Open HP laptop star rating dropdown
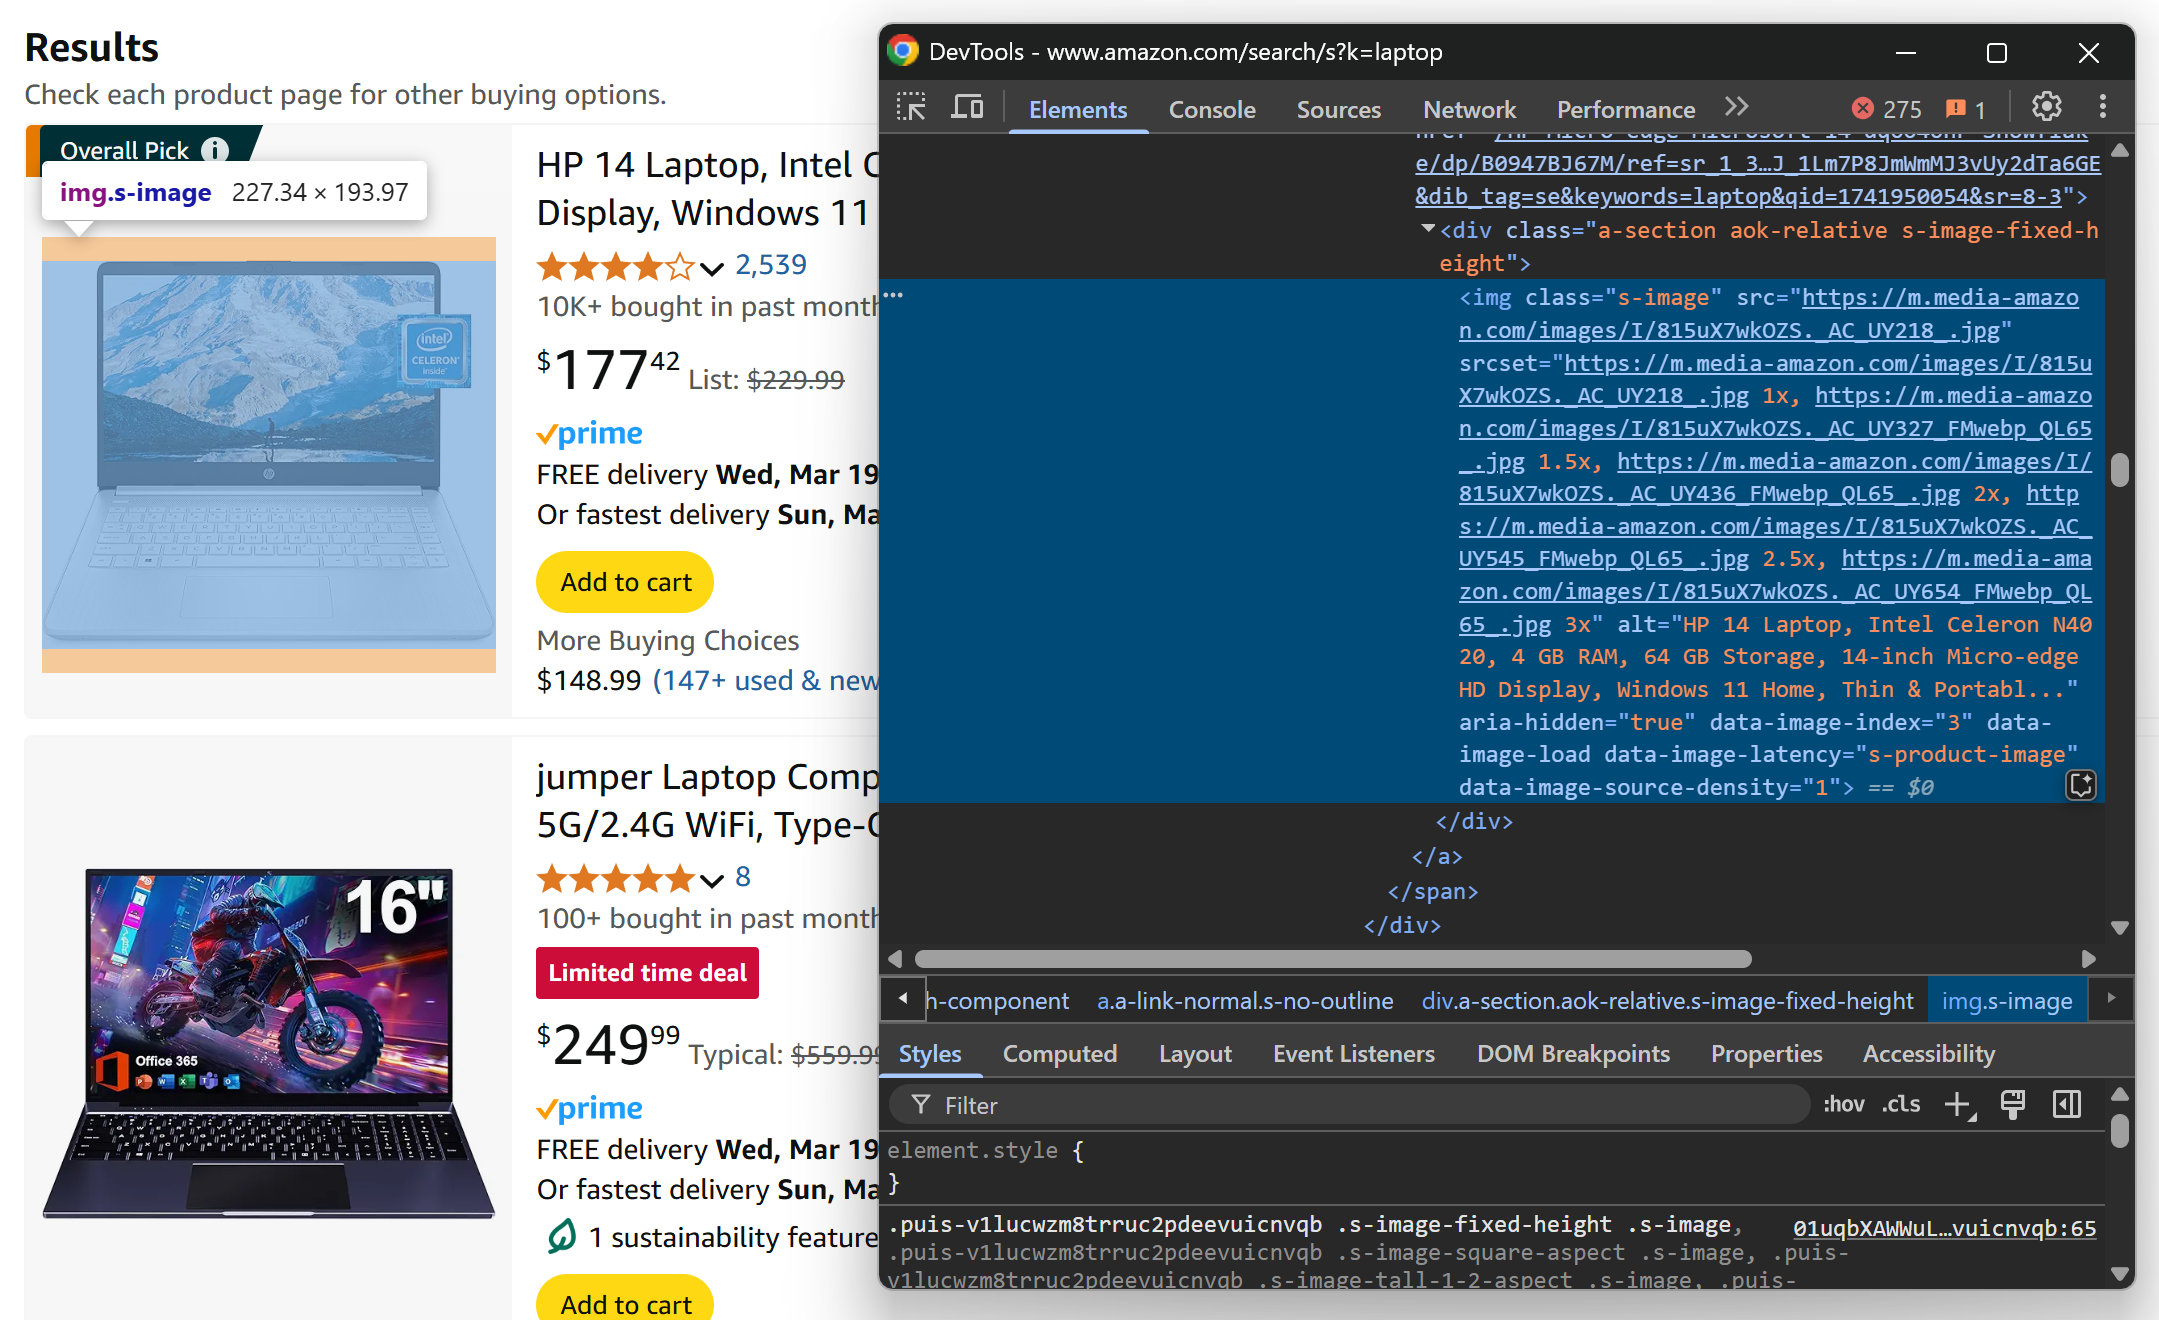 click(711, 268)
